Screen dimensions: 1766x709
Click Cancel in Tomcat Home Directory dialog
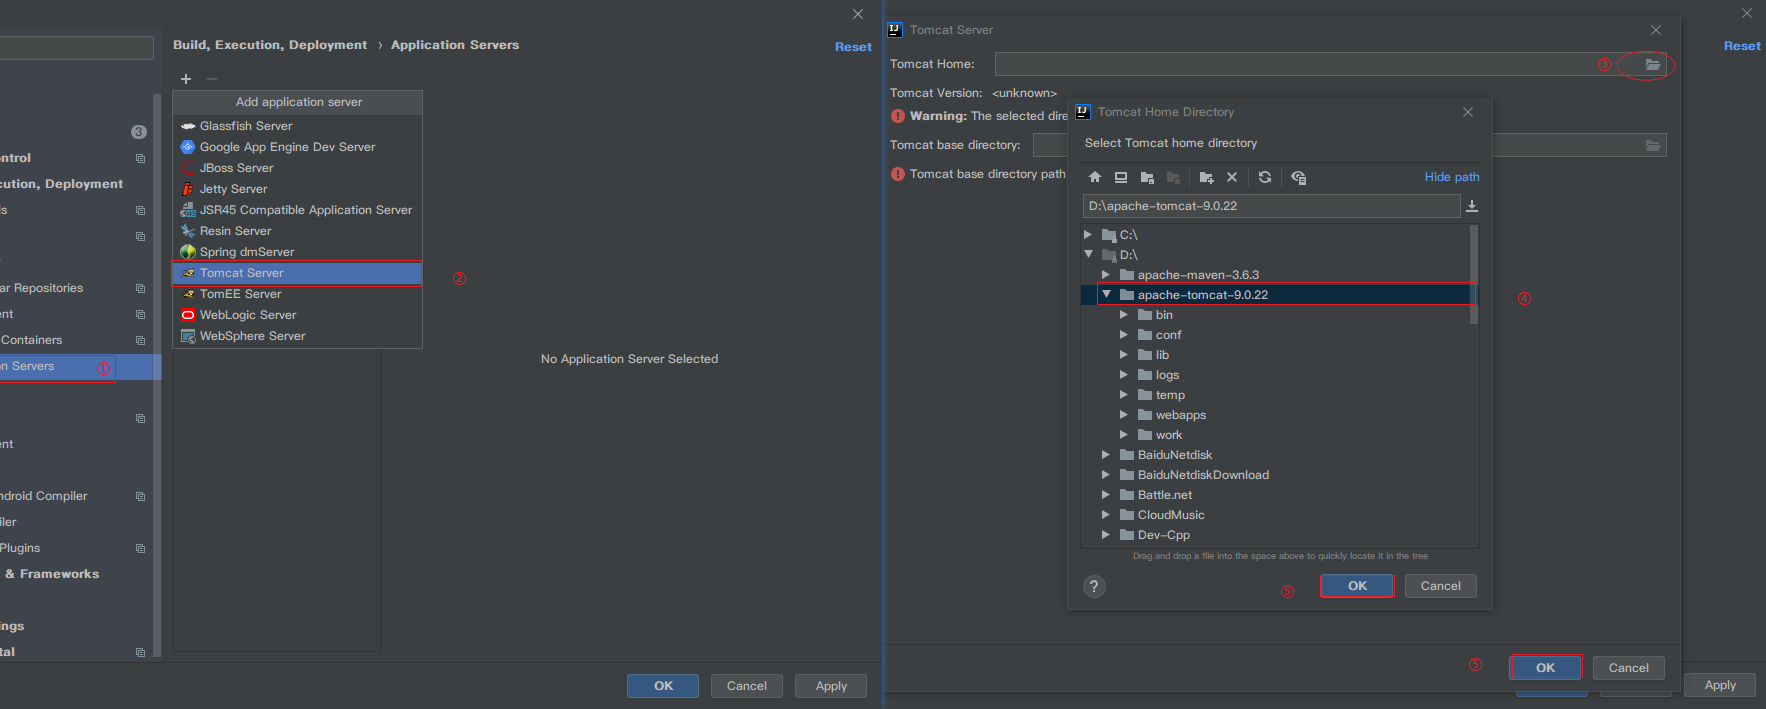[1441, 586]
